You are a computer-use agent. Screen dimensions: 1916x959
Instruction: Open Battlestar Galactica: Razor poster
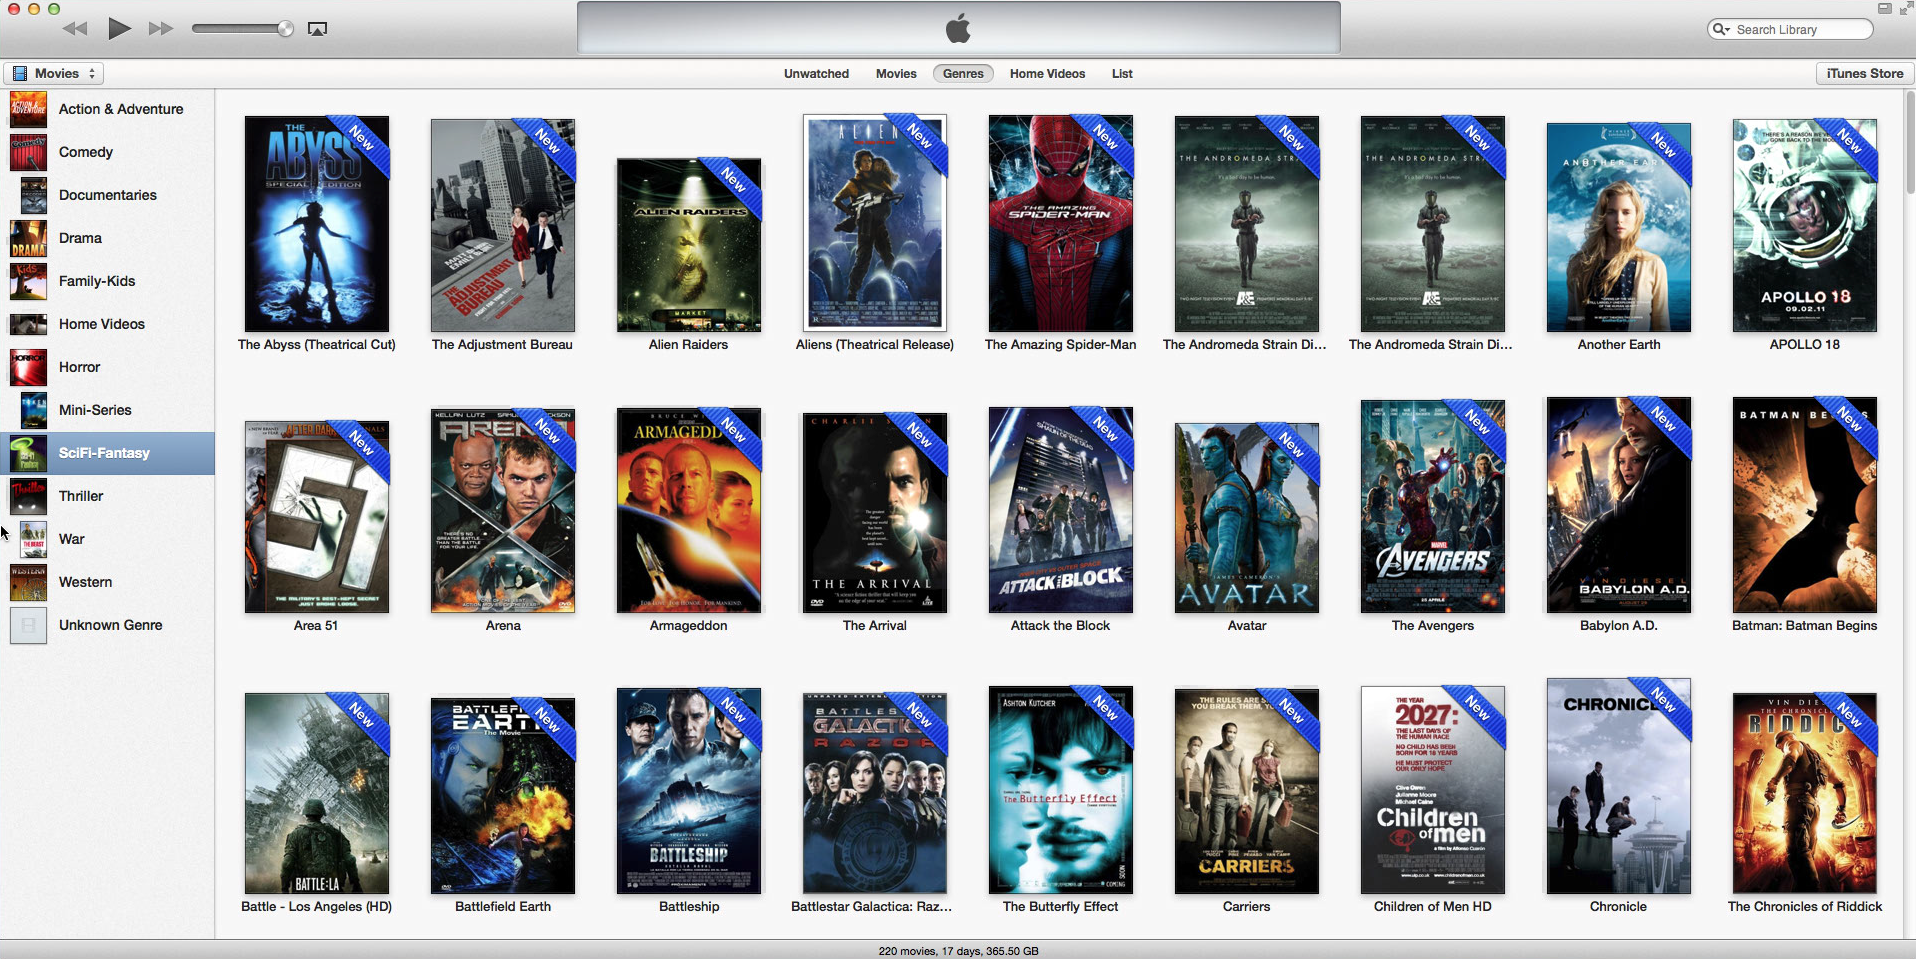click(x=875, y=793)
